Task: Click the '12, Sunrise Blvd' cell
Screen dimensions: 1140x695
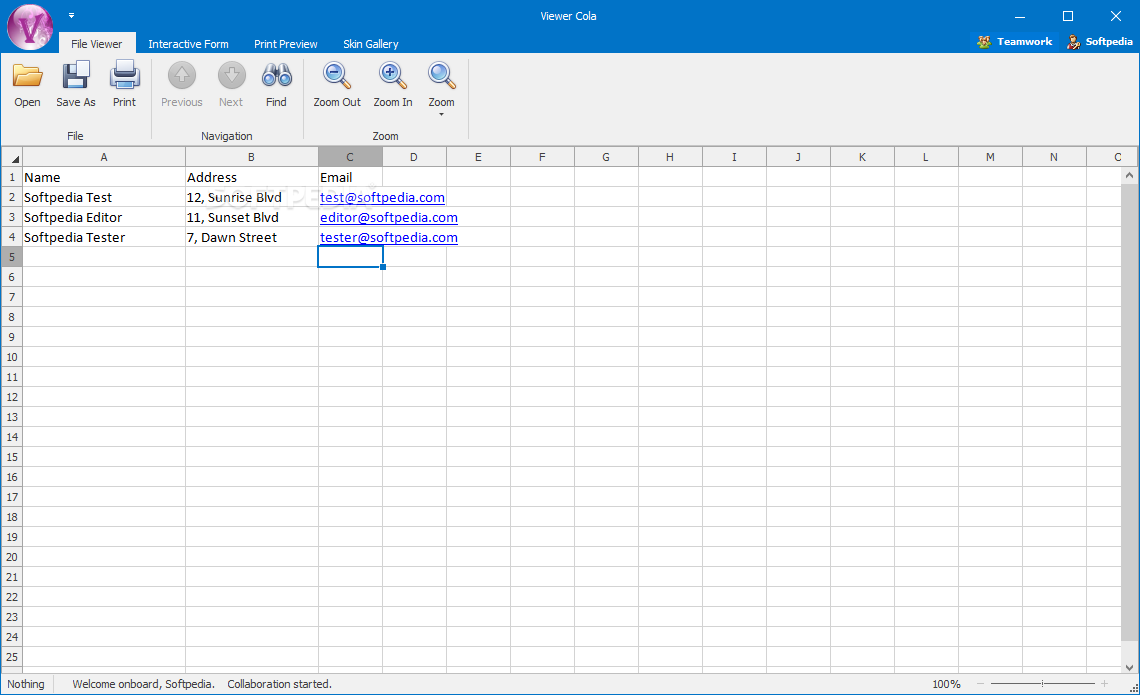Action: [252, 198]
